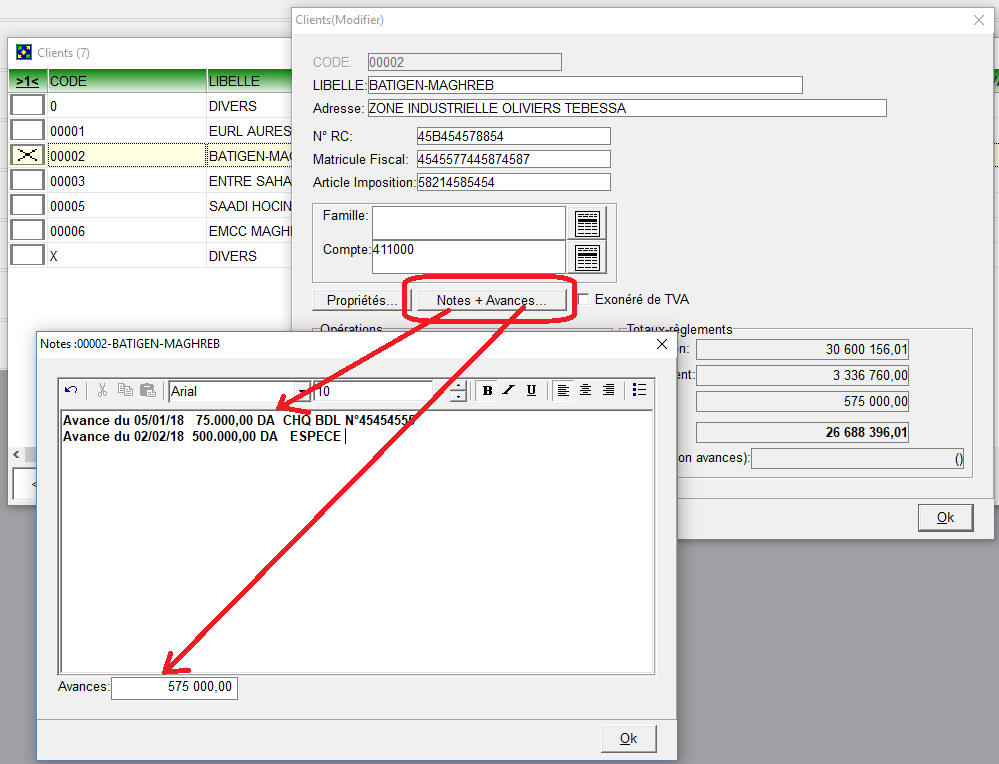This screenshot has height=764, width=999.
Task: Click the Cut scissors icon
Action: coord(102,391)
